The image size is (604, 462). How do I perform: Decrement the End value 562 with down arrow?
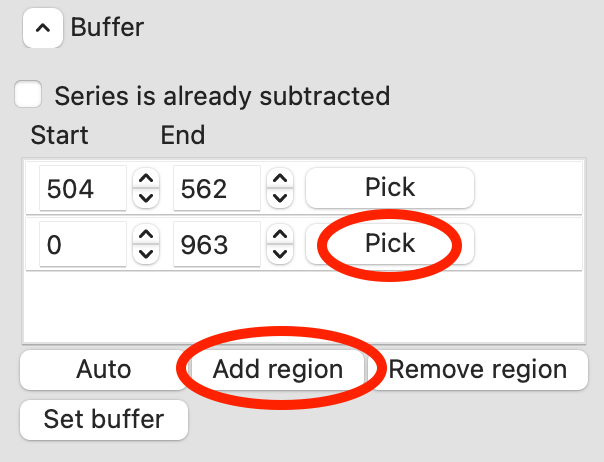pos(282,197)
